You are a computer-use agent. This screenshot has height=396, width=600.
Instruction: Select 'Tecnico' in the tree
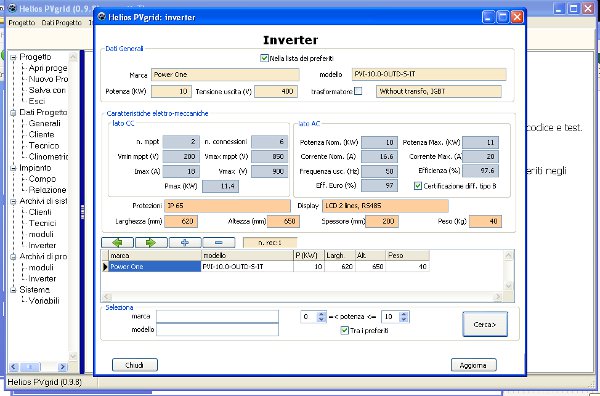44,146
